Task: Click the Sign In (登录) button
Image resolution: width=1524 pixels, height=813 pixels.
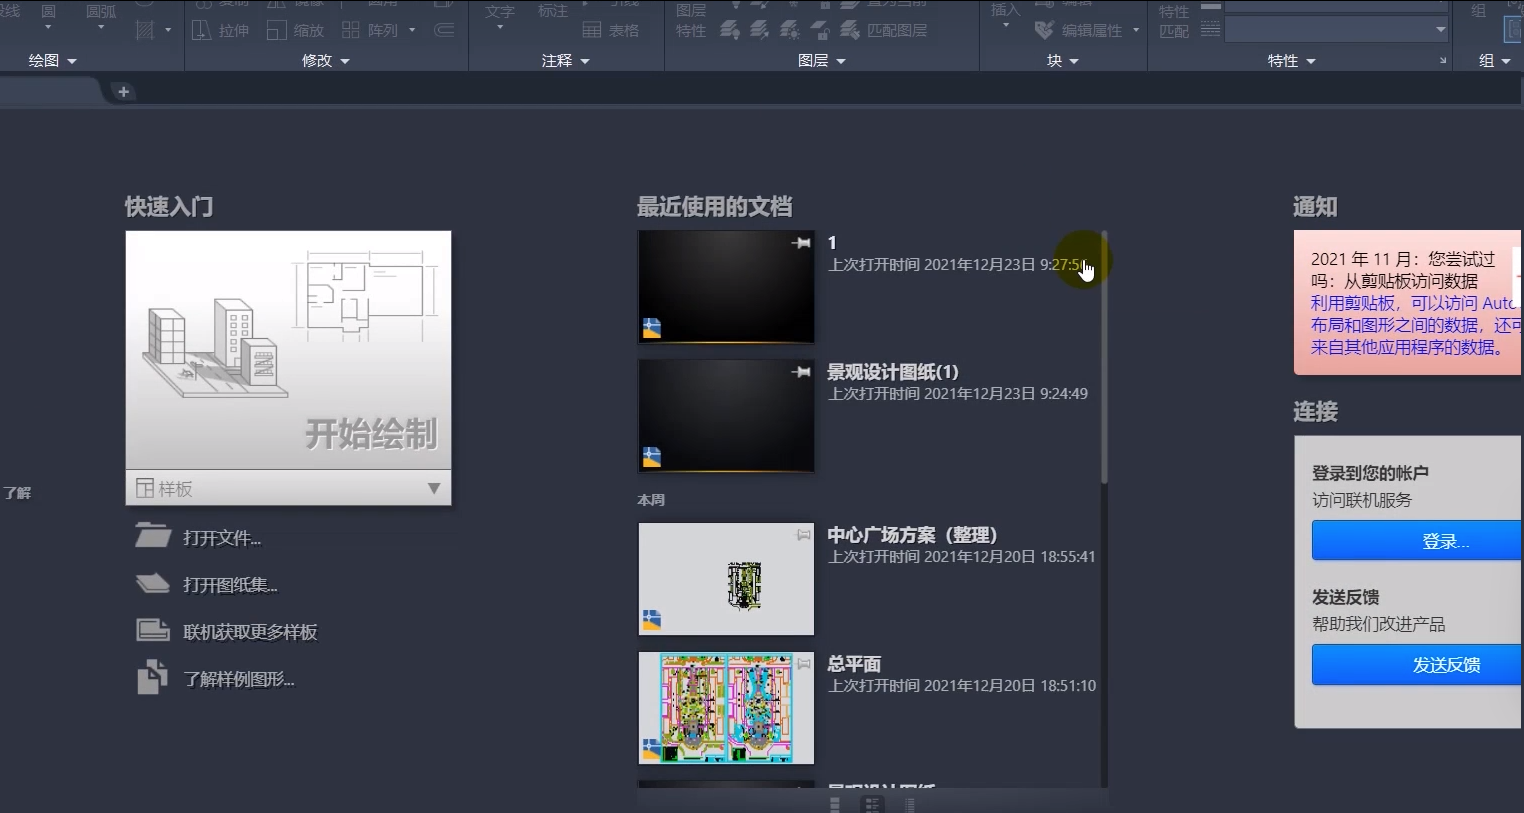Action: click(x=1417, y=541)
